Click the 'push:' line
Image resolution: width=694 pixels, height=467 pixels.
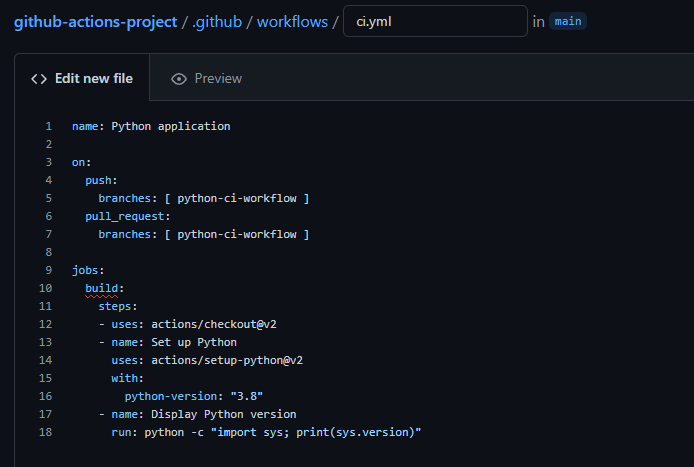(x=101, y=180)
